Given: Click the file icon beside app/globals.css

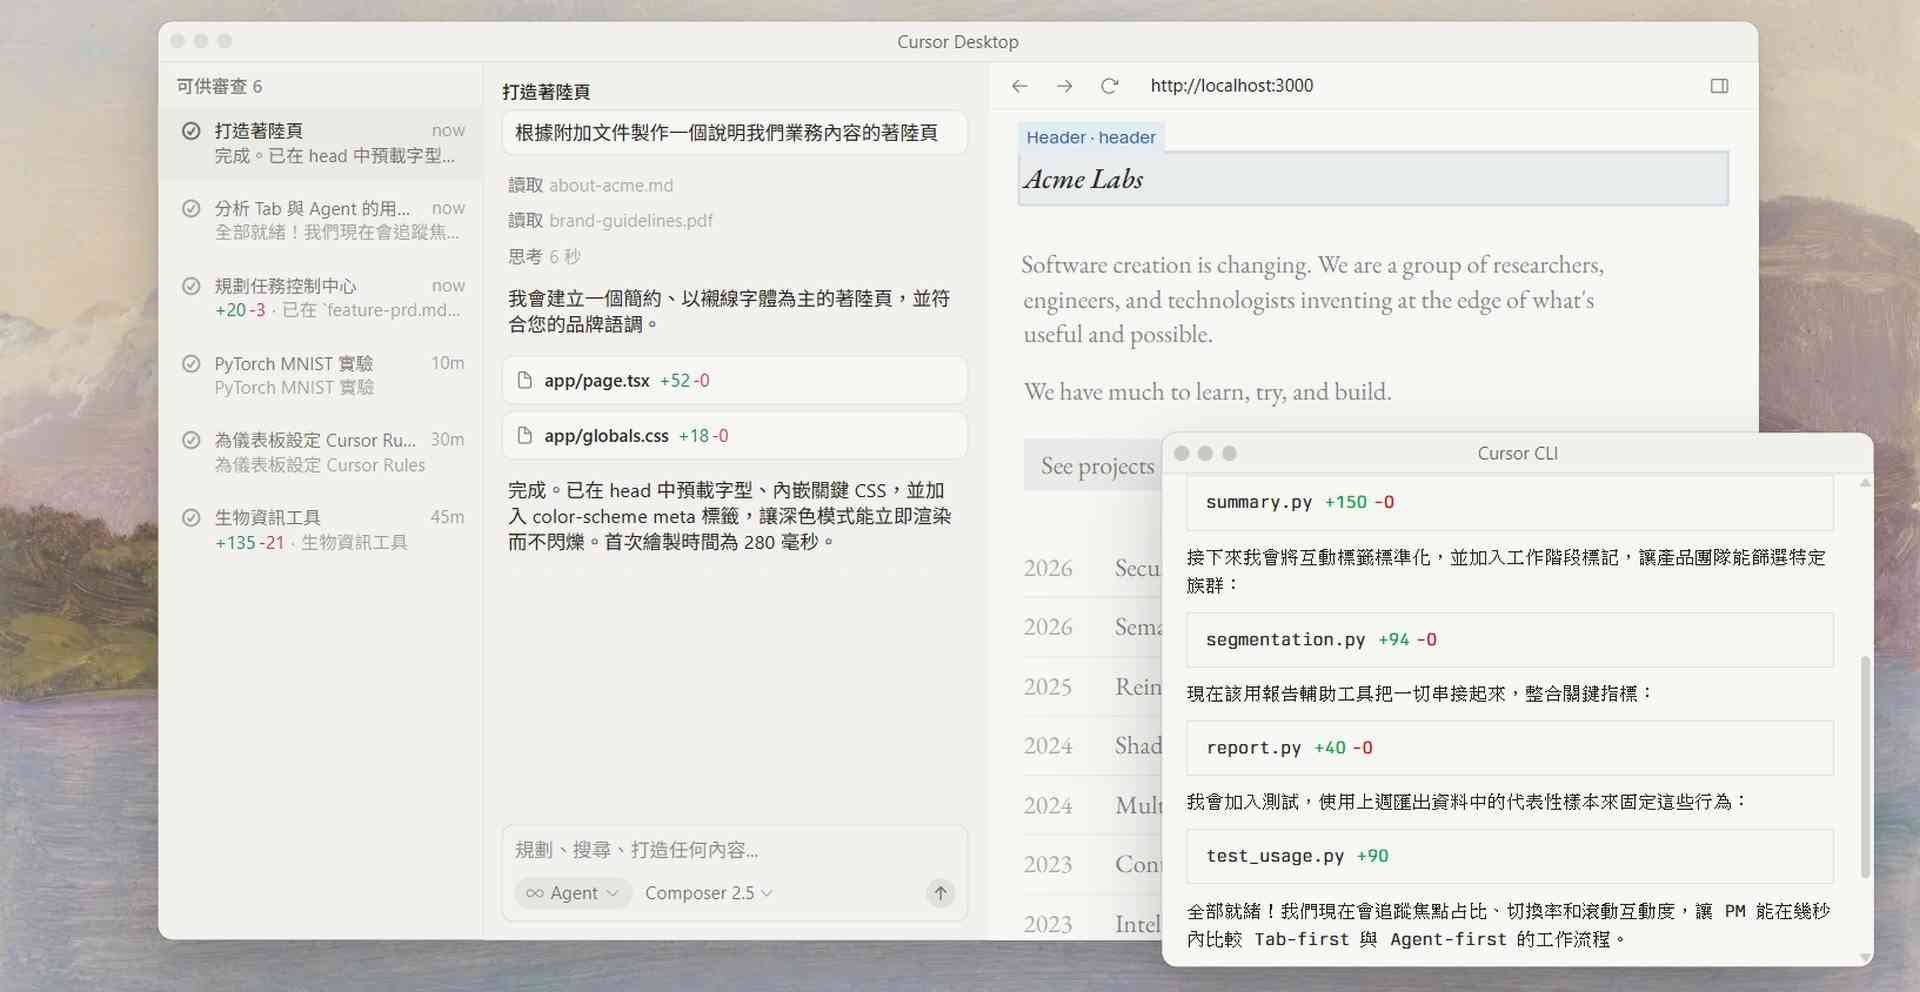Looking at the screenshot, I should click(524, 435).
